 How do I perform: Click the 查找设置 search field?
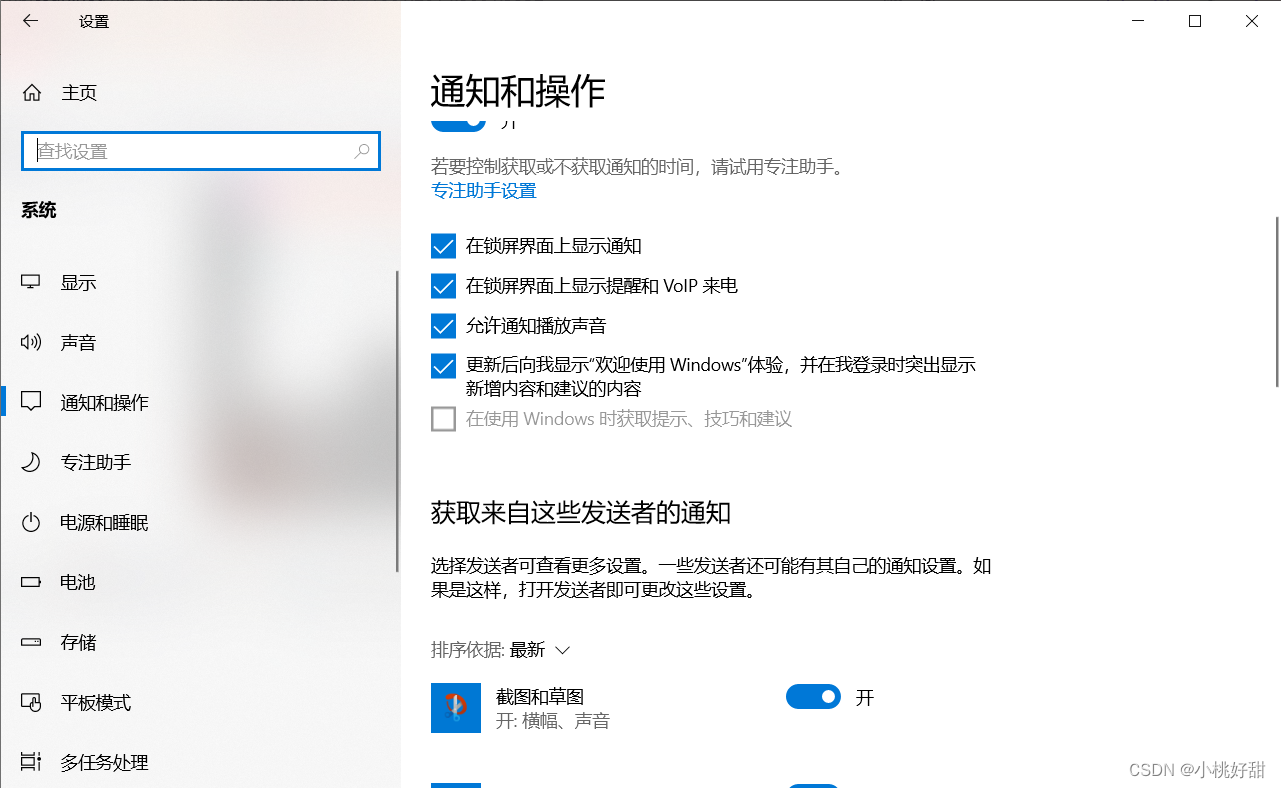tap(201, 151)
